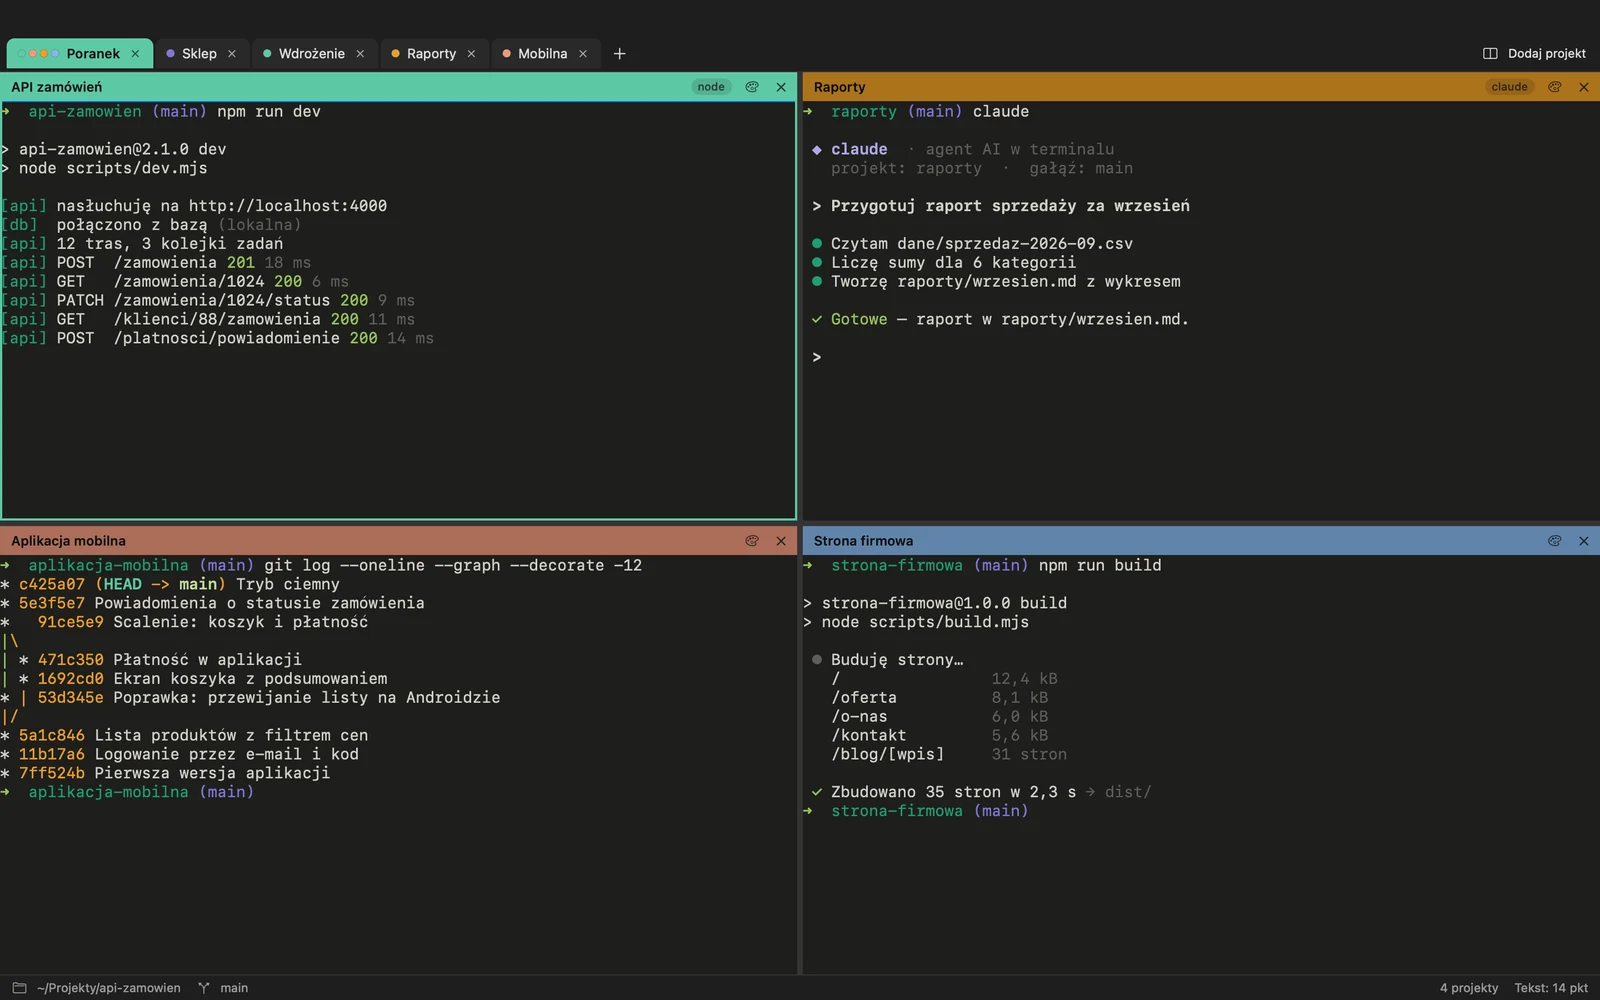Add a new tab with plus icon
Image resolution: width=1600 pixels, height=1000 pixels.
619,54
